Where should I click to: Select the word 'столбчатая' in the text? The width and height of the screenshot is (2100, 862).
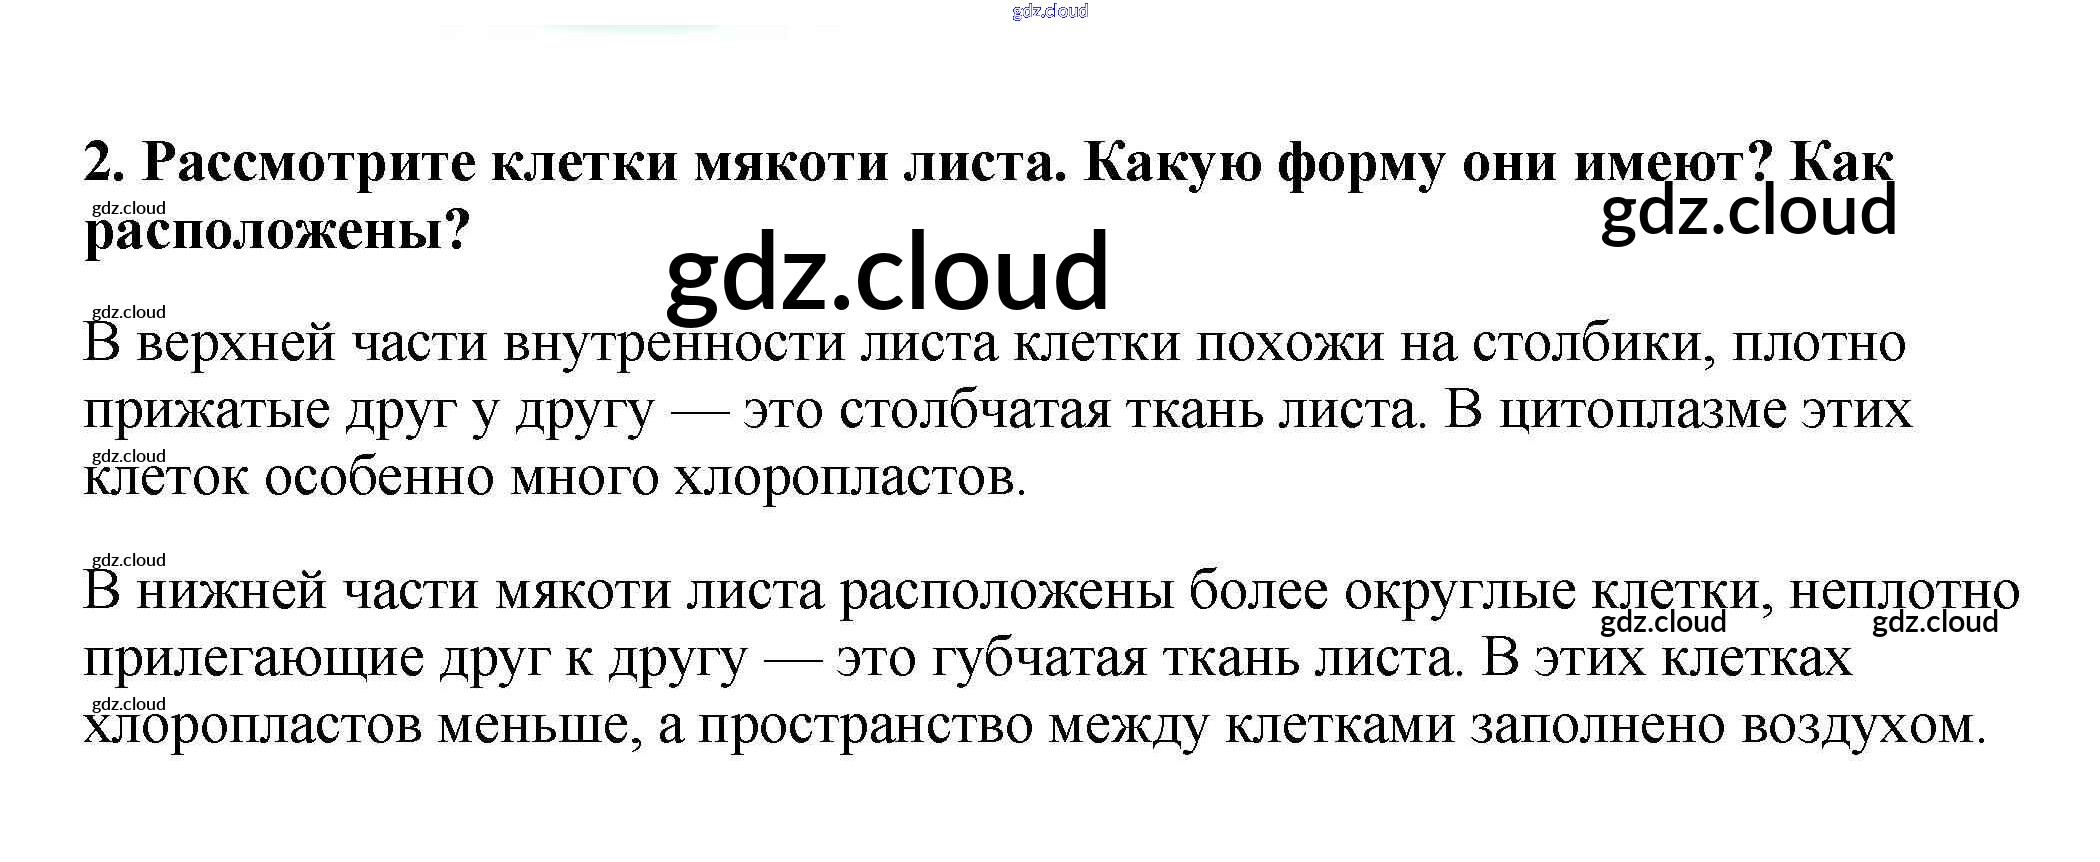(x=974, y=410)
